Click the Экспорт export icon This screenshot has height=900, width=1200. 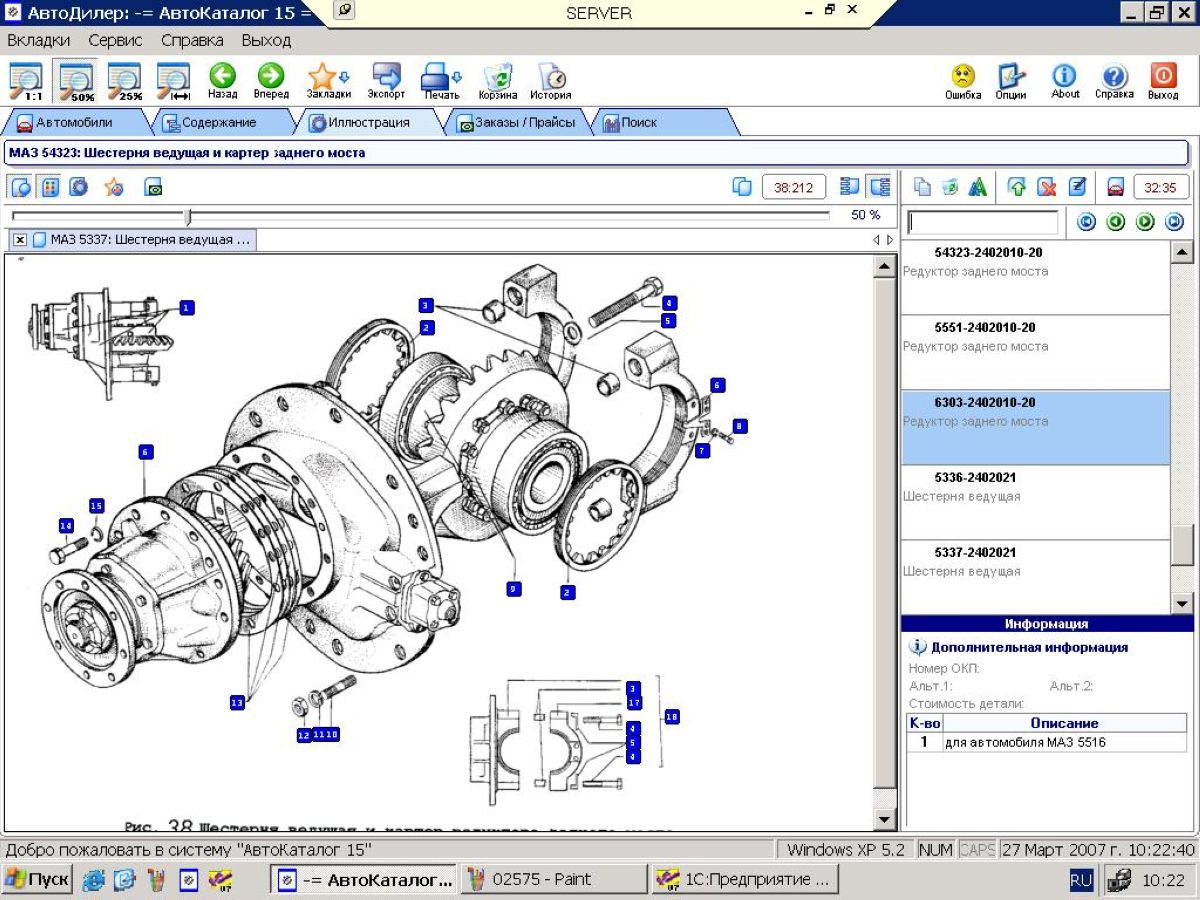[386, 82]
